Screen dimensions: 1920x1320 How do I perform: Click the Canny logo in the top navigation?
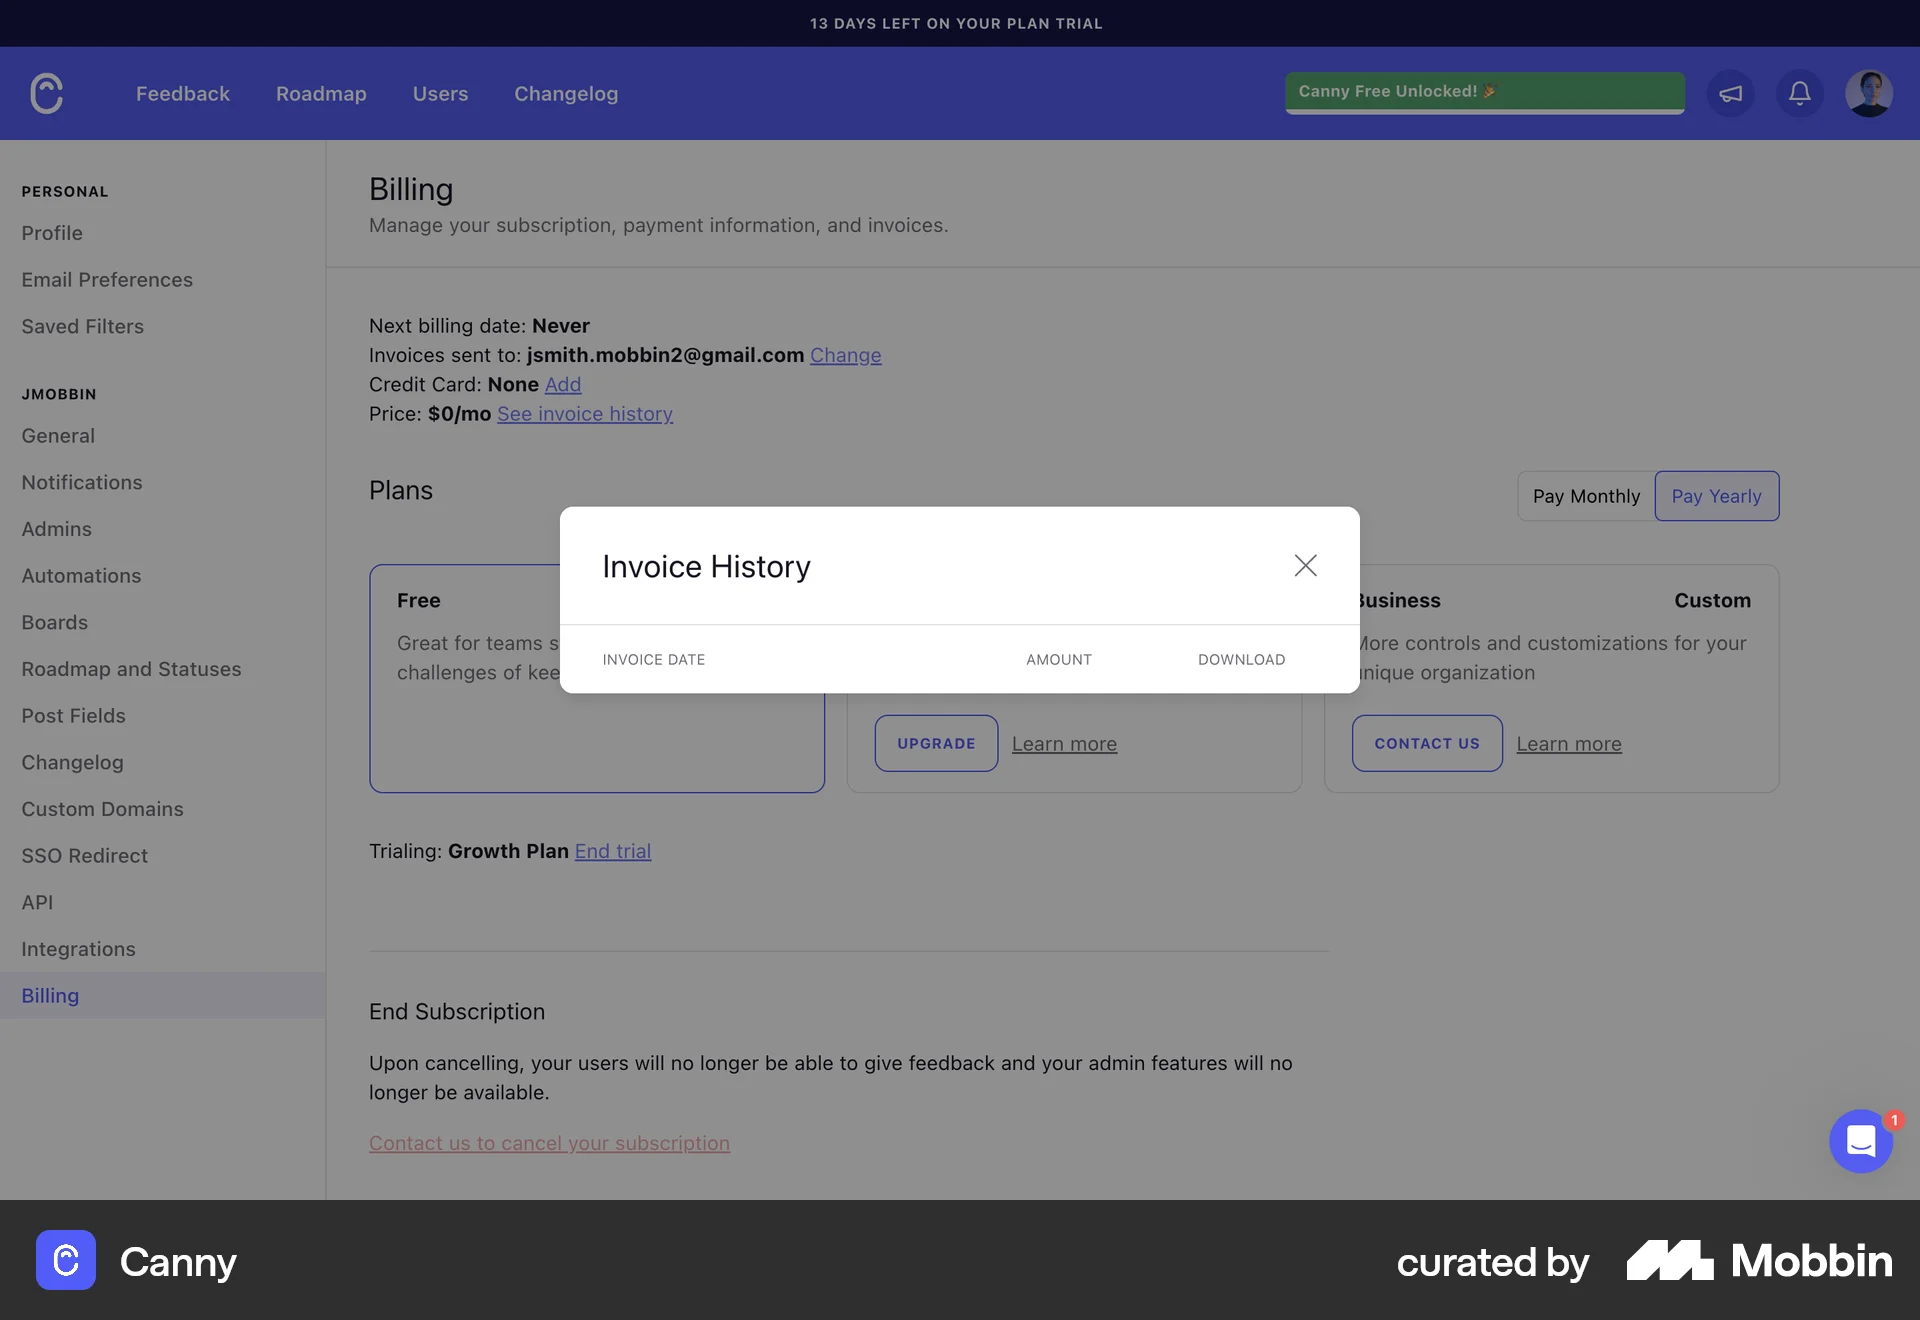(46, 93)
